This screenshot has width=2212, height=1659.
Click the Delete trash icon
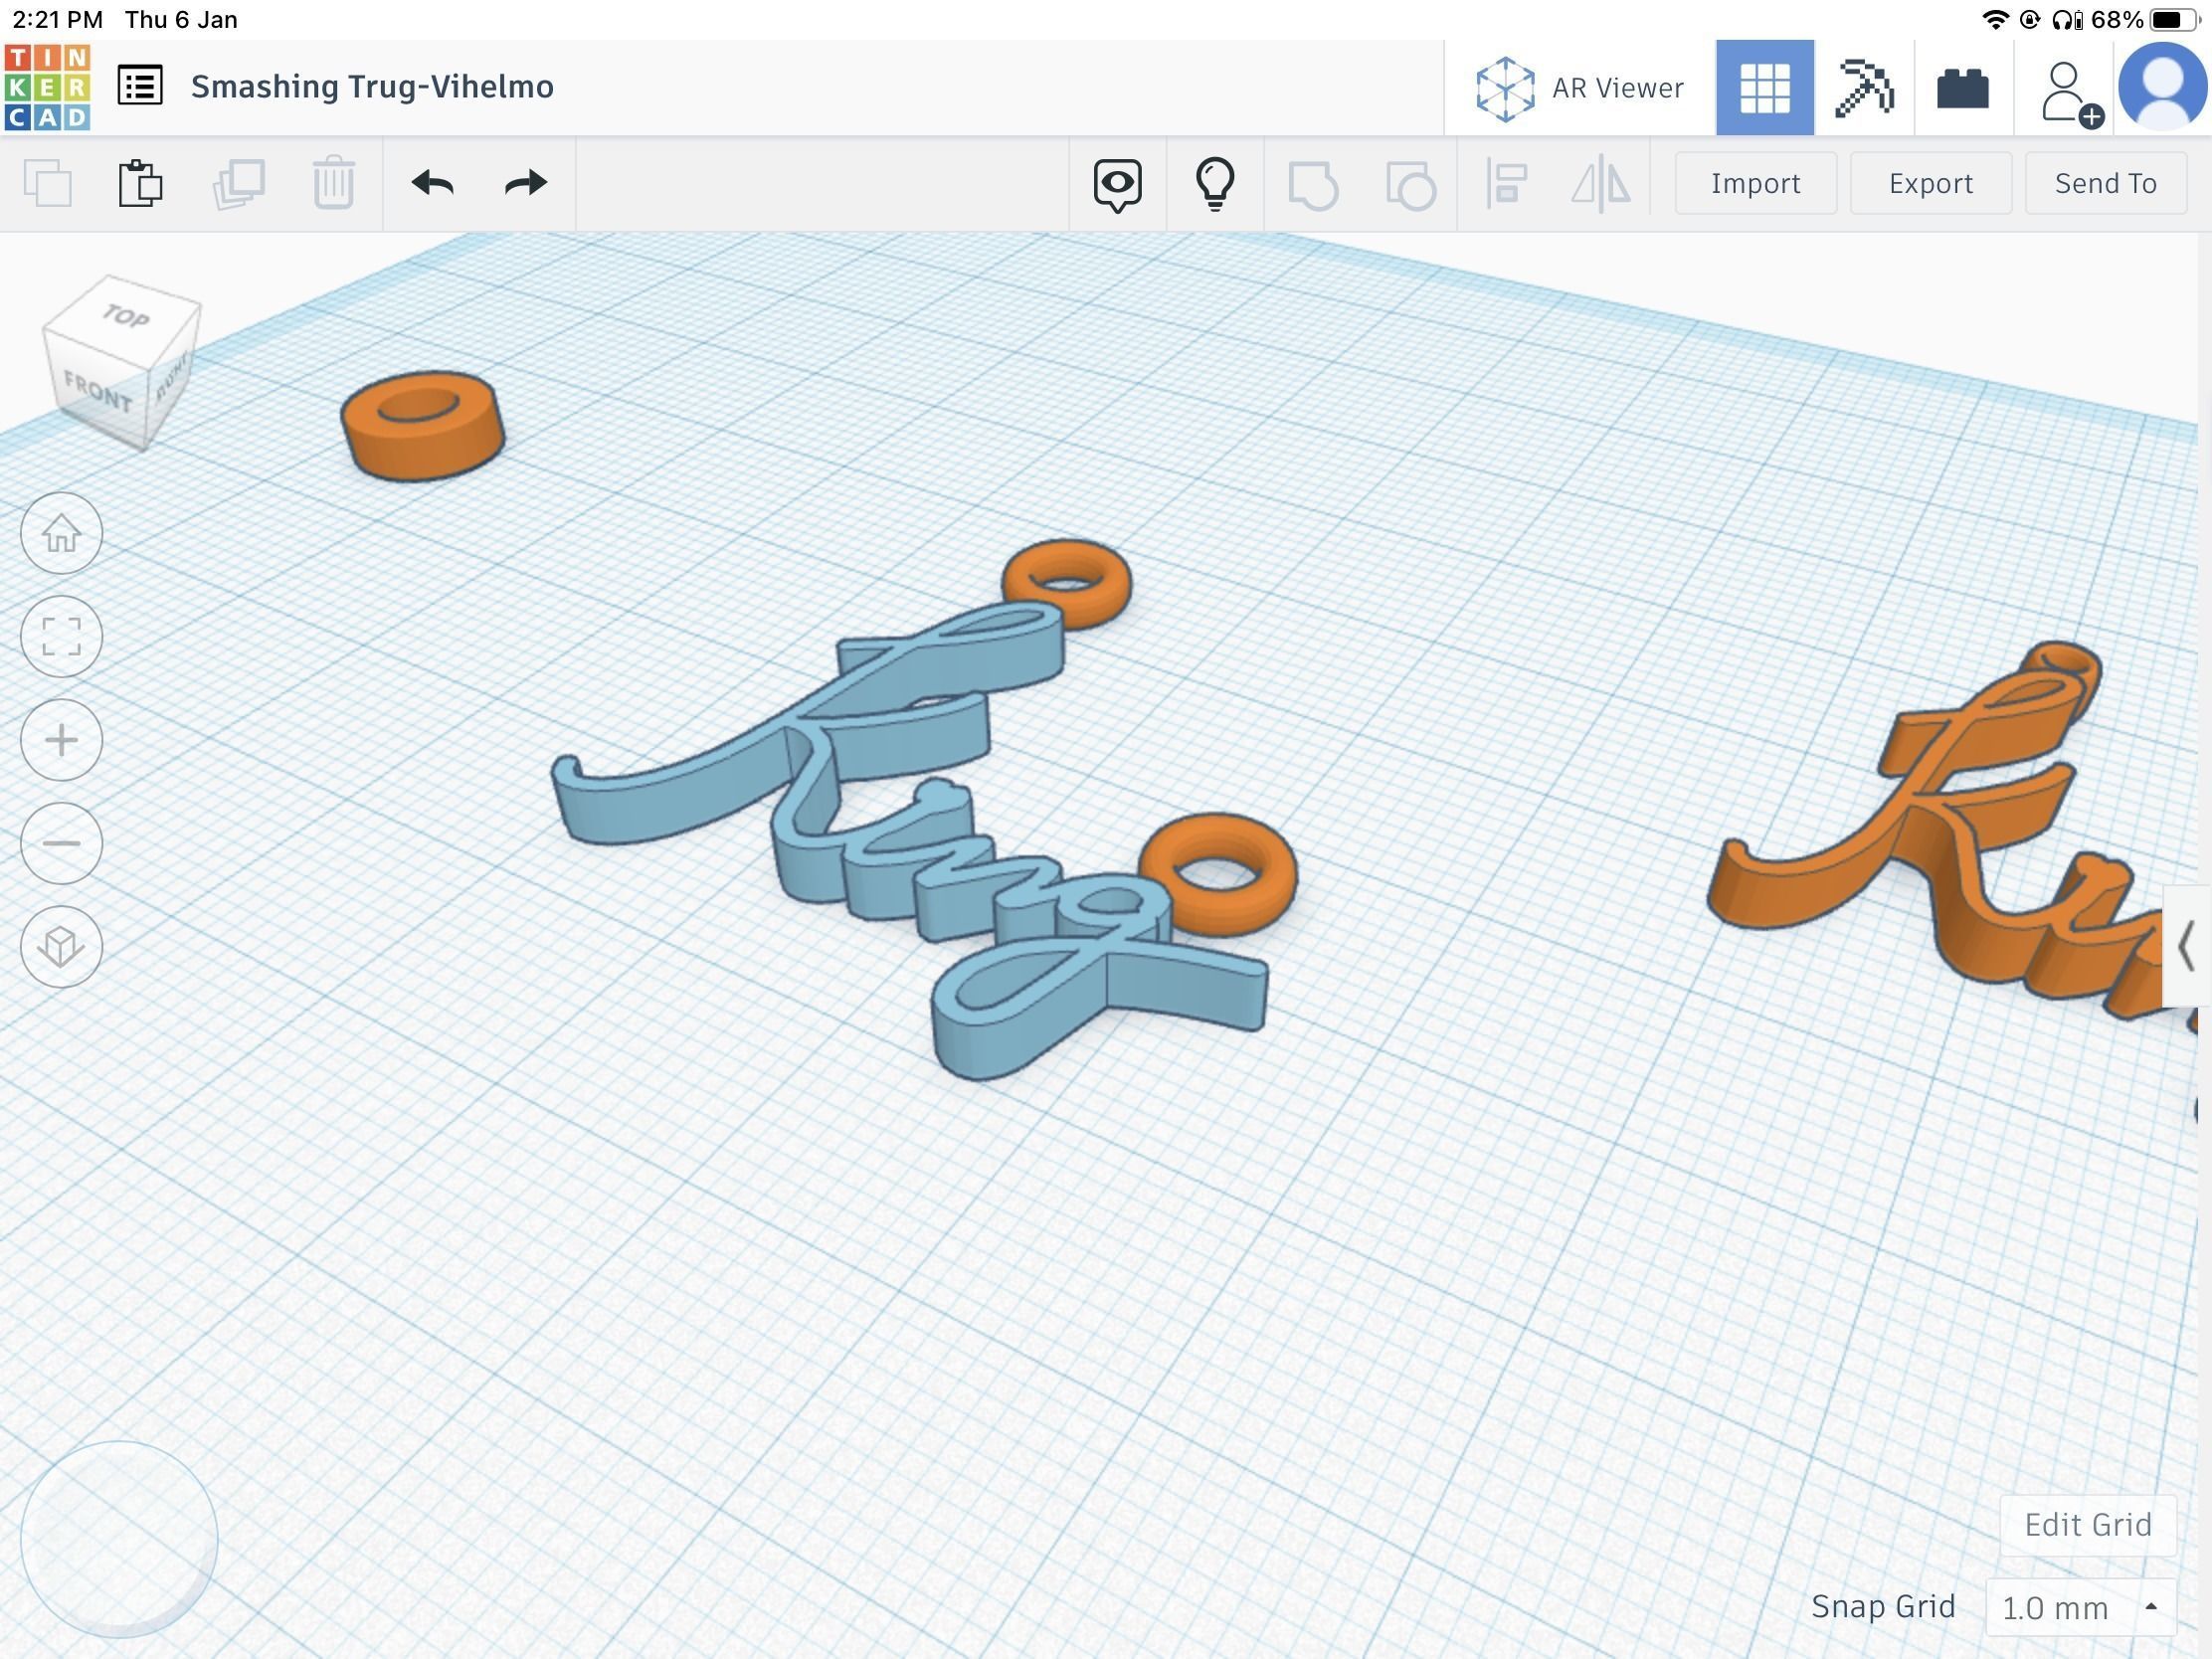tap(334, 184)
